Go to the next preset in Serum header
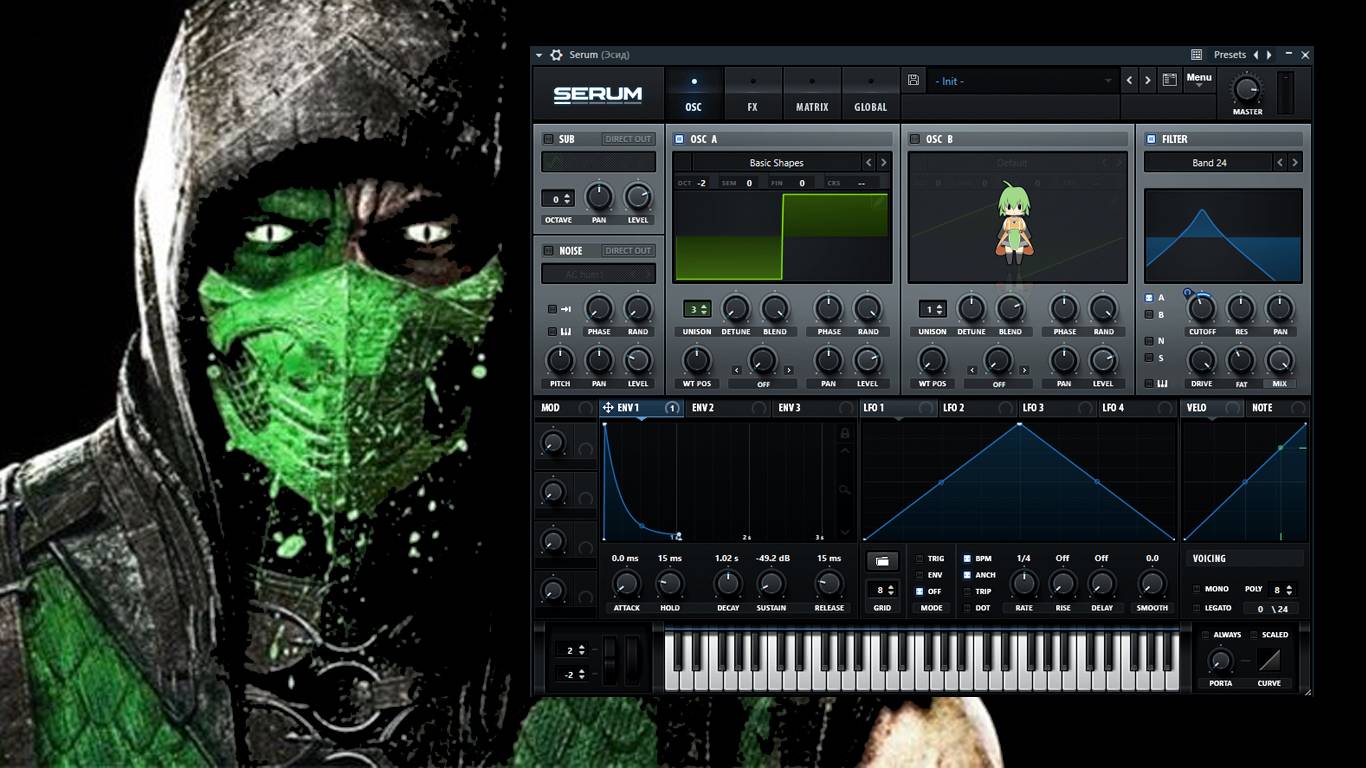This screenshot has height=768, width=1366. pyautogui.click(x=1147, y=81)
